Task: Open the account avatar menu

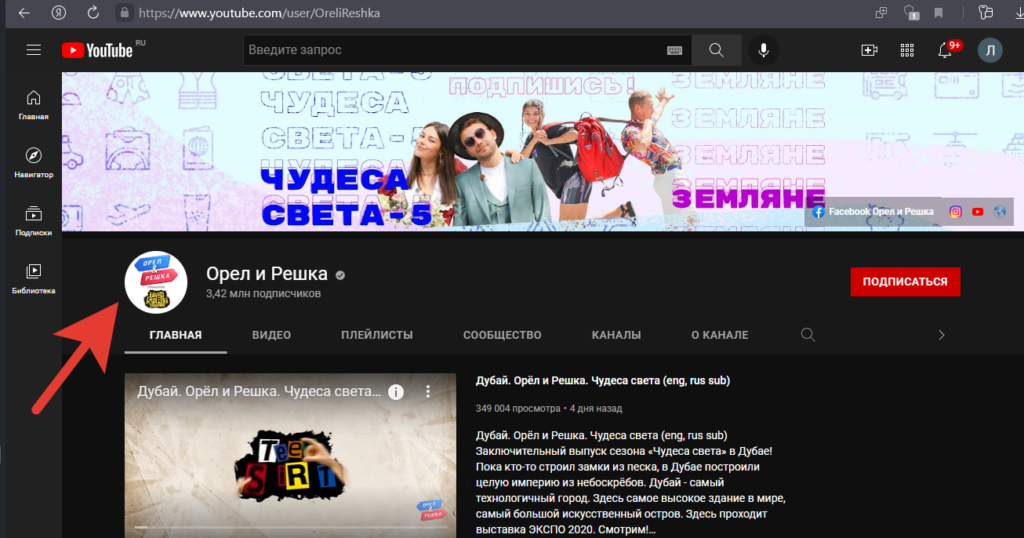Action: [990, 50]
